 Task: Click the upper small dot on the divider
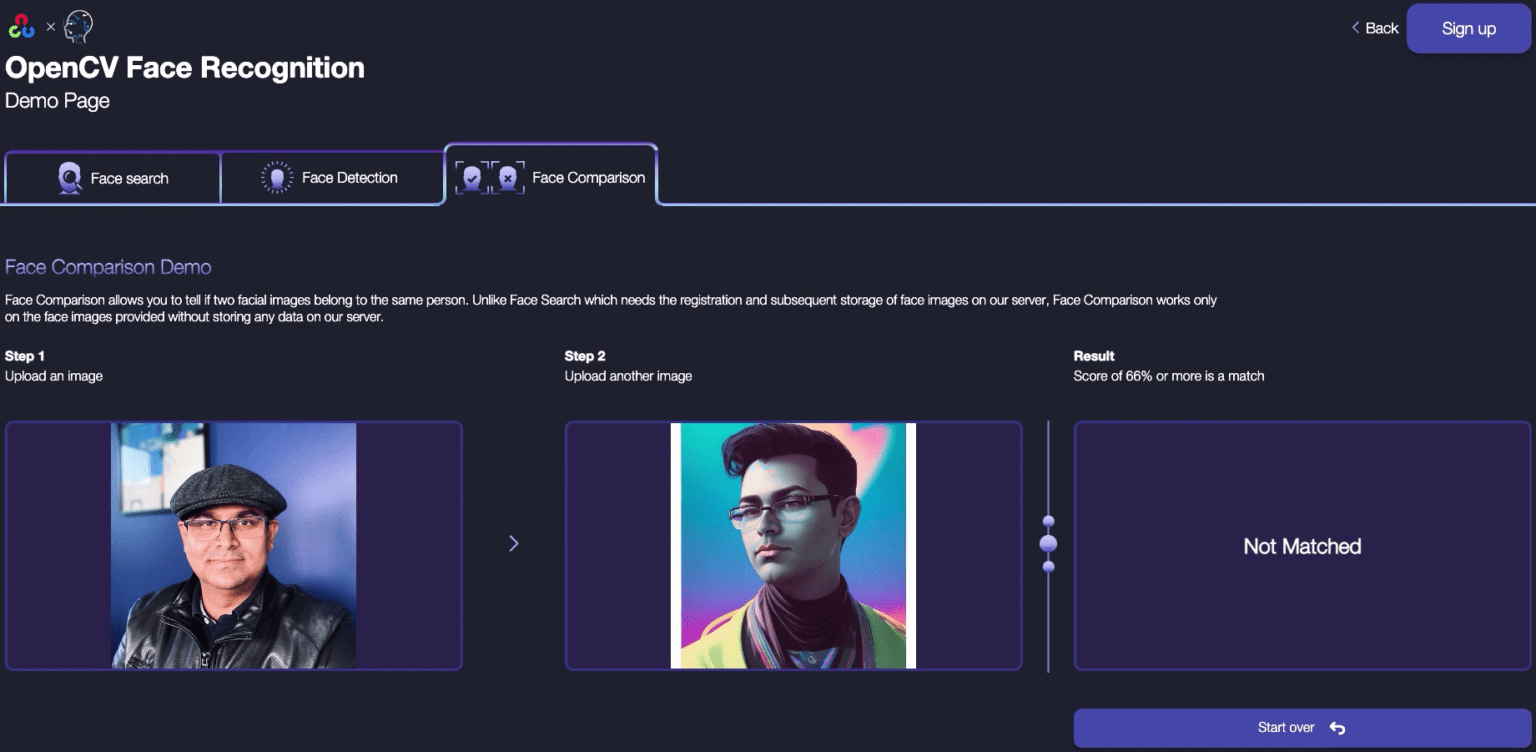[1048, 521]
